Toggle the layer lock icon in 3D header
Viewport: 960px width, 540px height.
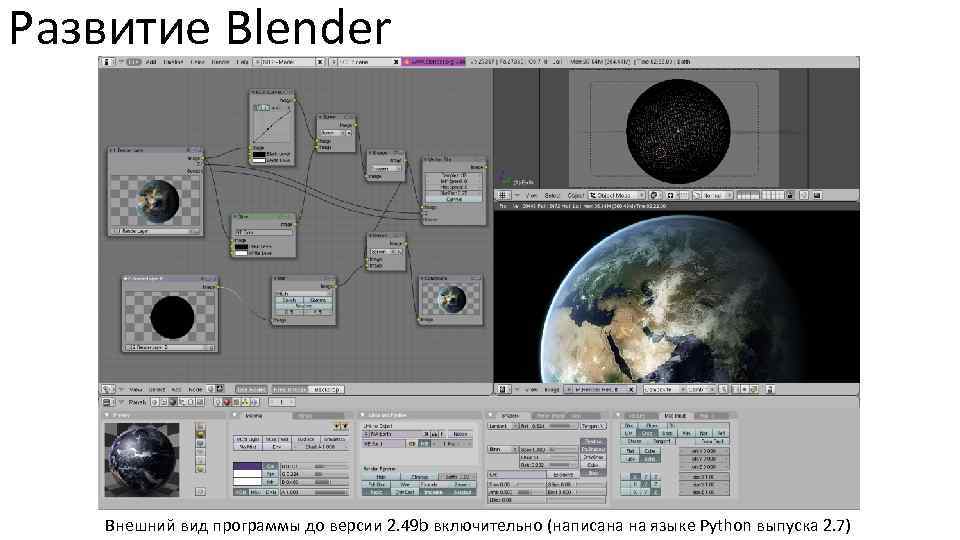click(x=790, y=195)
